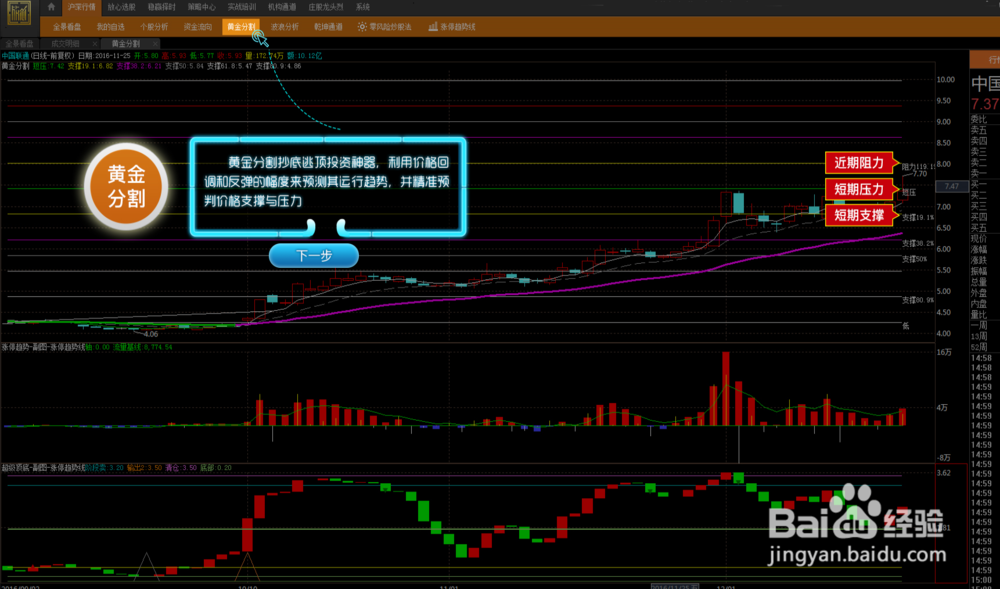Select 乾坤通道 in the orange toolbar
Screen dimensions: 1000x589
click(x=328, y=27)
